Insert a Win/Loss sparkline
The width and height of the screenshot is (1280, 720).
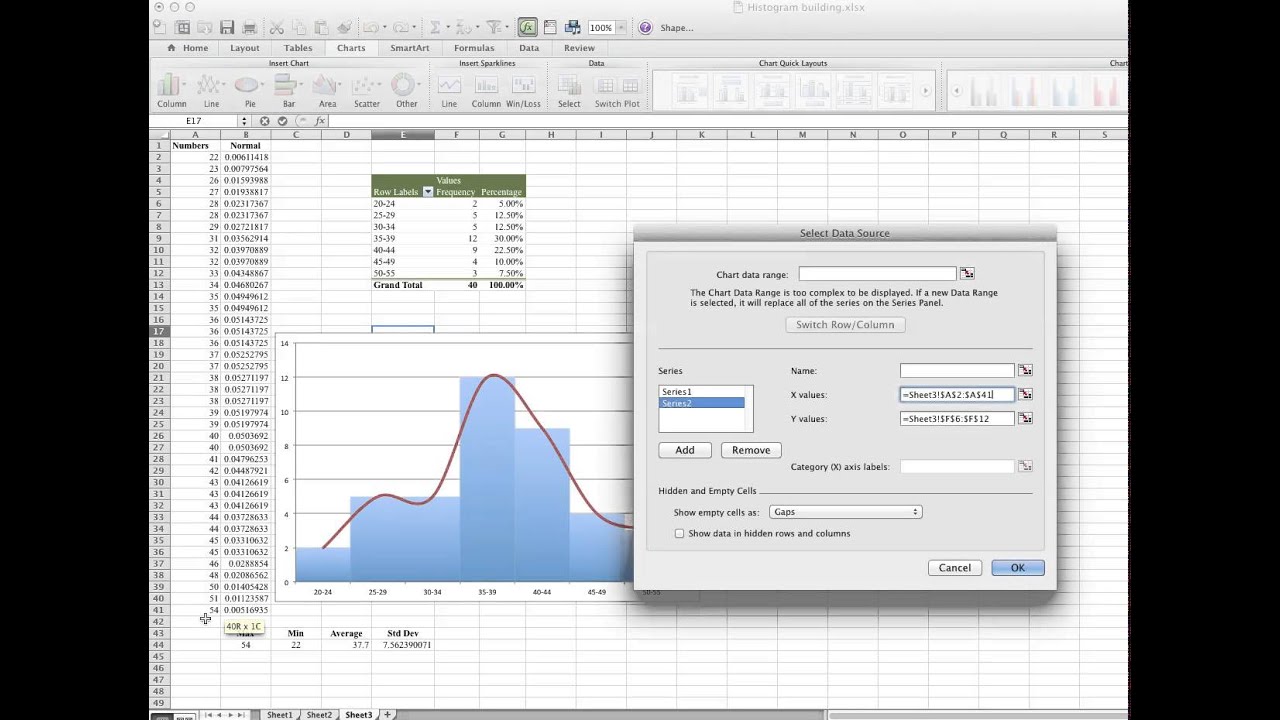coord(523,91)
